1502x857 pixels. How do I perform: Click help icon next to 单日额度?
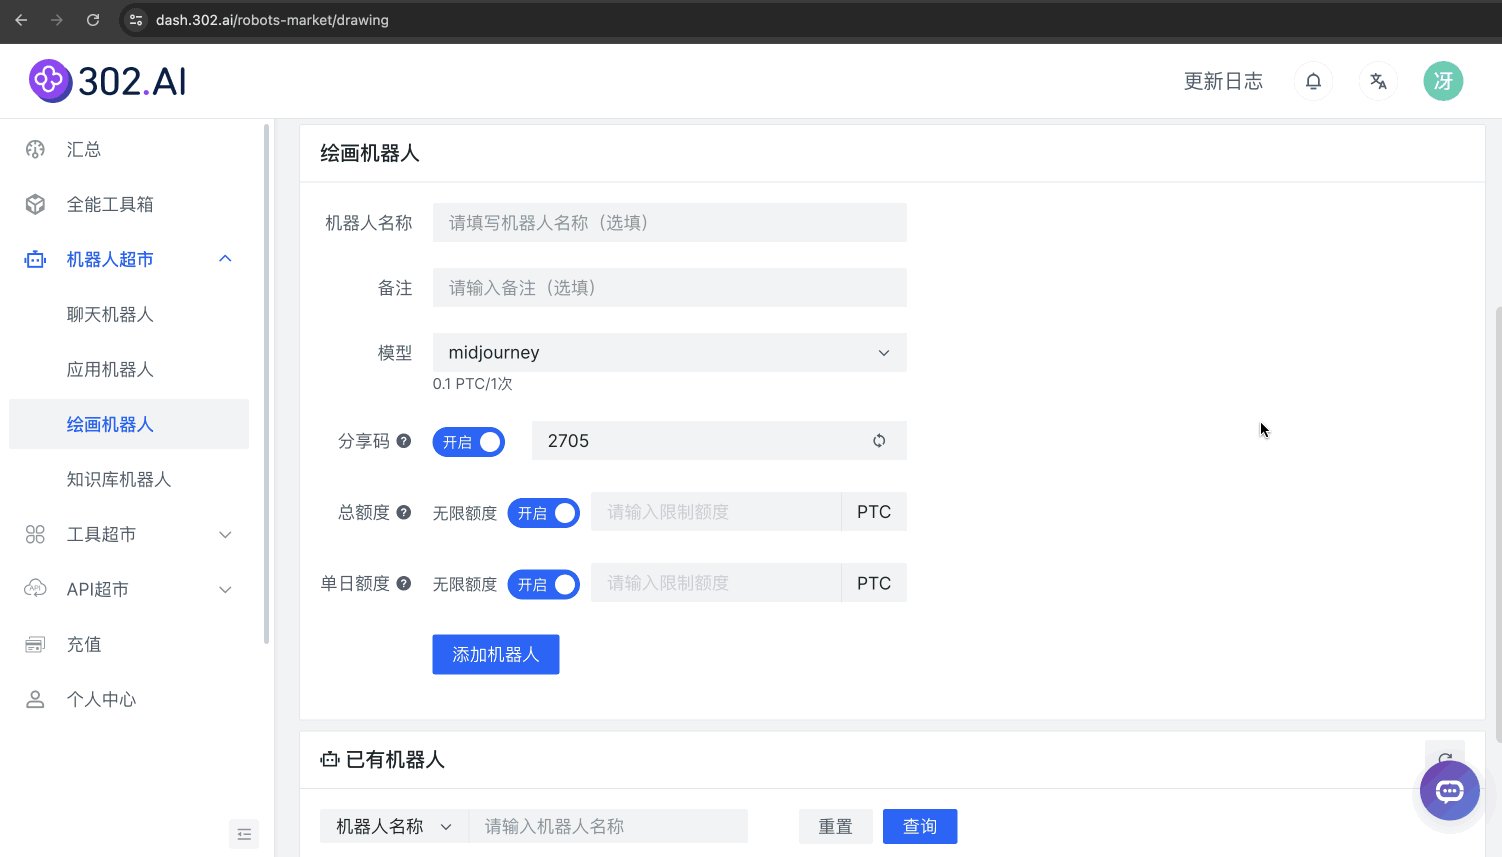point(404,583)
